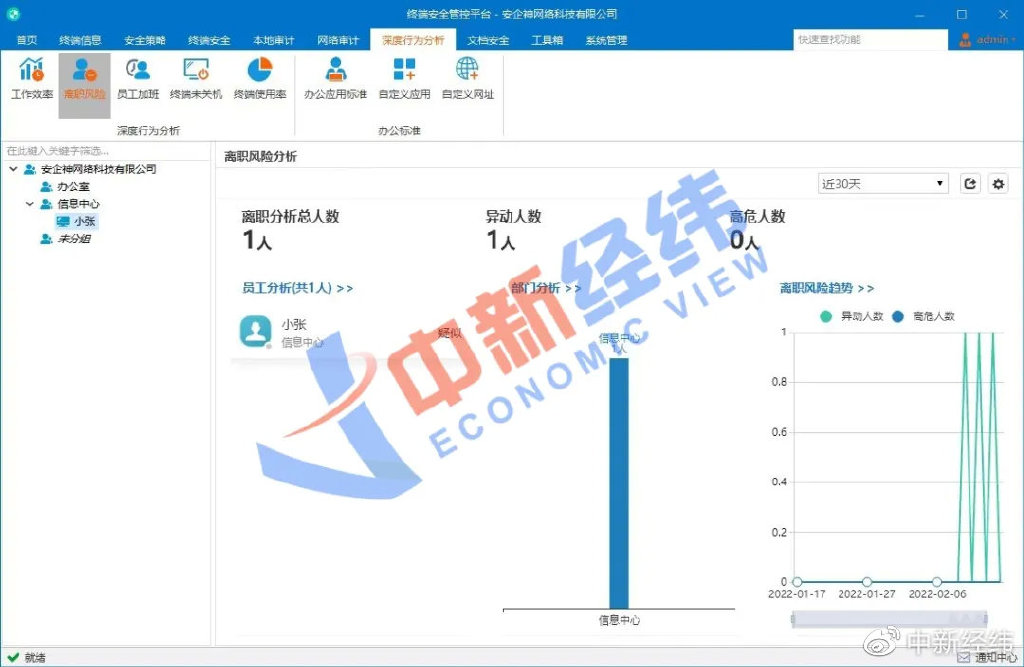Viewport: 1024px width, 667px height.
Task: Open the 自定义应用 tool
Action: [404, 78]
